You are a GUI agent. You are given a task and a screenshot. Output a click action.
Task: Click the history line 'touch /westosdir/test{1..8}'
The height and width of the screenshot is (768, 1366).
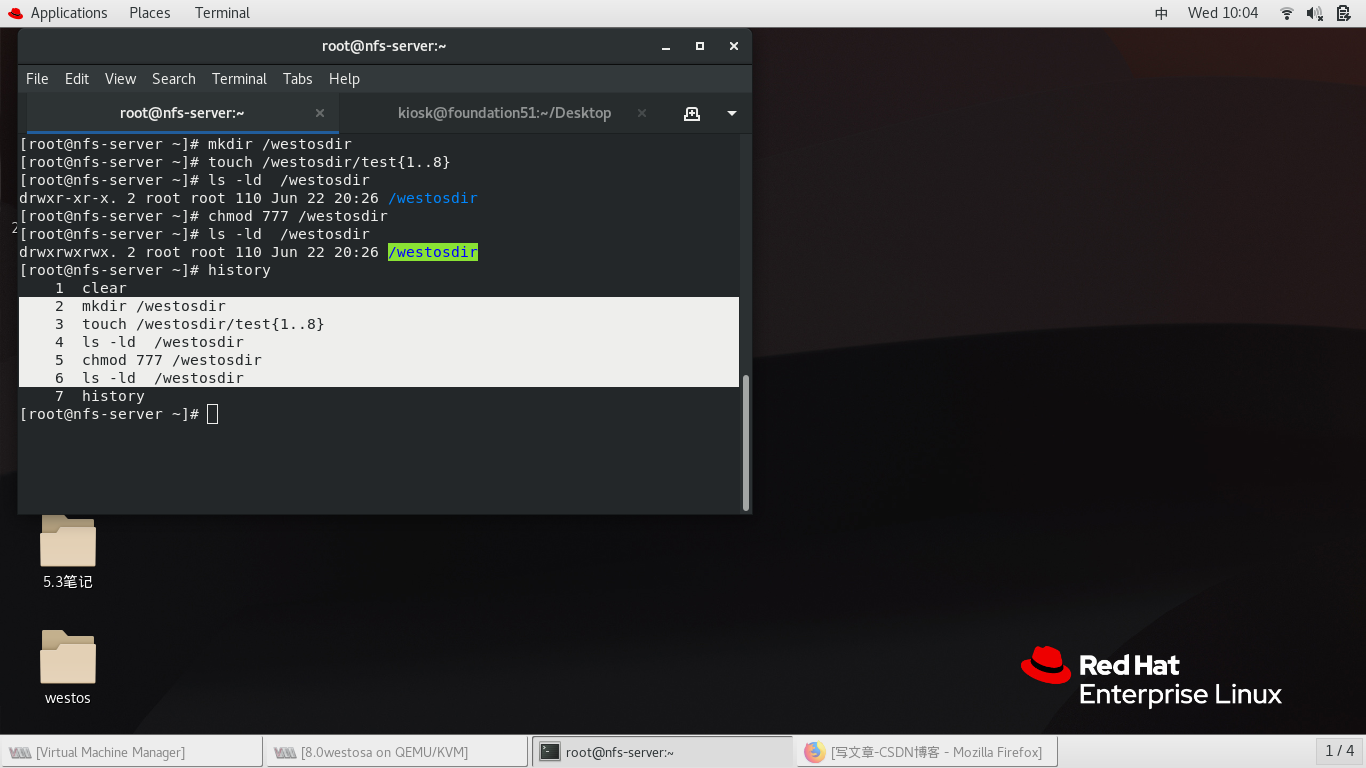tap(203, 324)
